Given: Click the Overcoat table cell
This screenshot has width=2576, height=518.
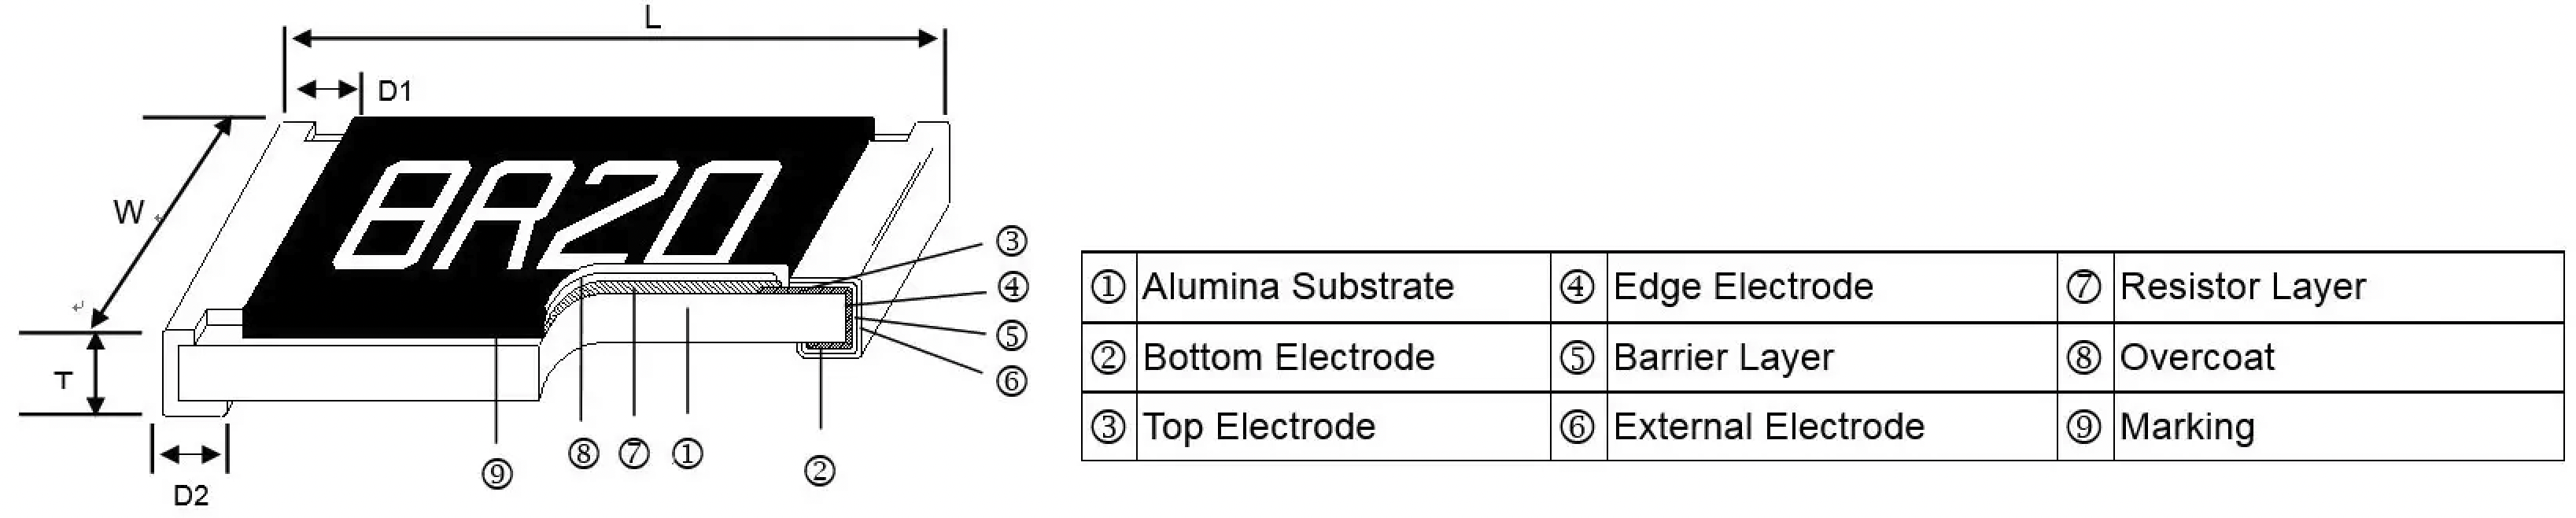Looking at the screenshot, I should pos(2196,357).
